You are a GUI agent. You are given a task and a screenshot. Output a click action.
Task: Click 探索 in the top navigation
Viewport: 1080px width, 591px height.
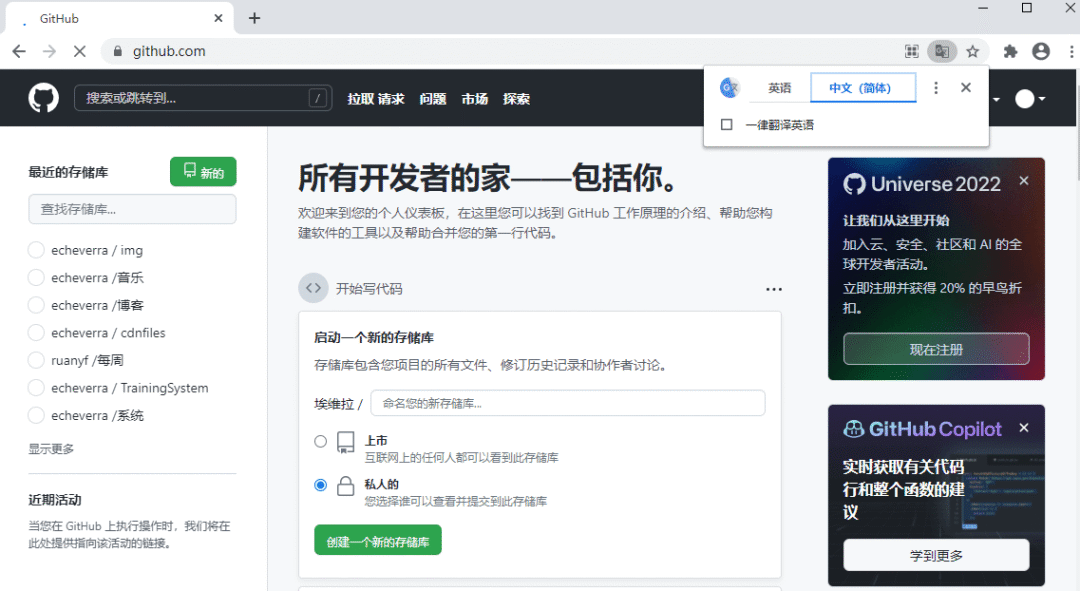point(516,98)
